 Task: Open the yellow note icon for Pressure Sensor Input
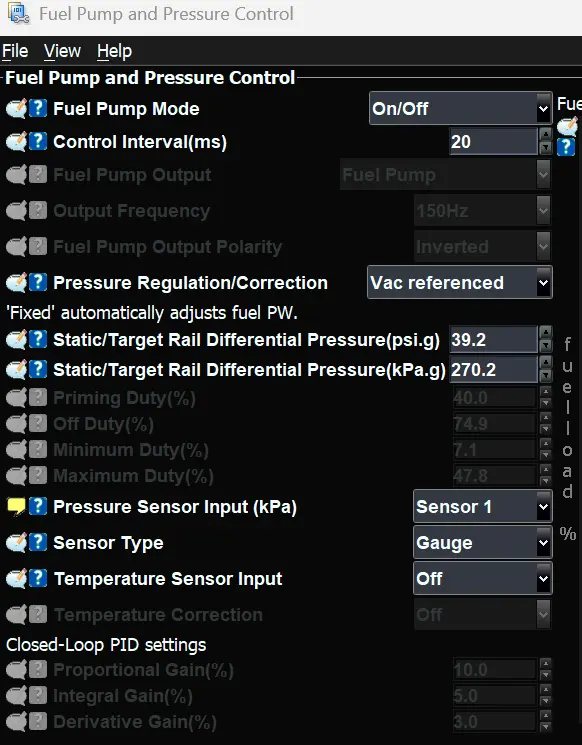[16, 506]
